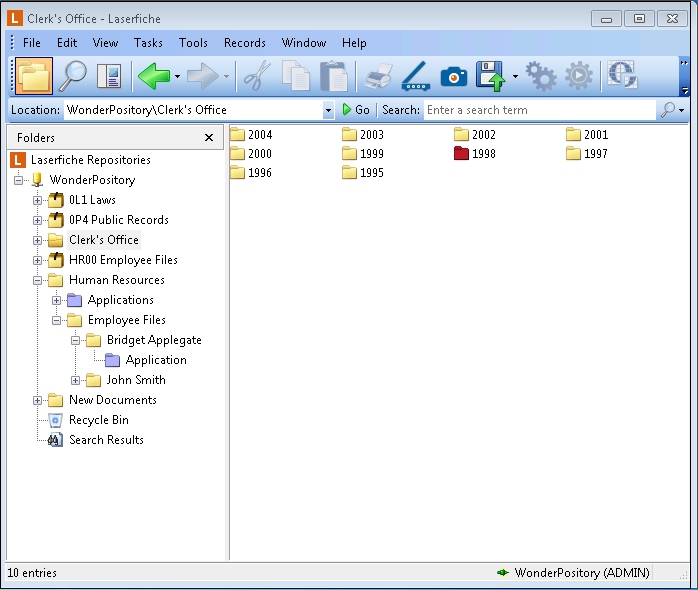Open the import icon dropdown arrow
Image resolution: width=698 pixels, height=590 pixels.
[x=515, y=77]
